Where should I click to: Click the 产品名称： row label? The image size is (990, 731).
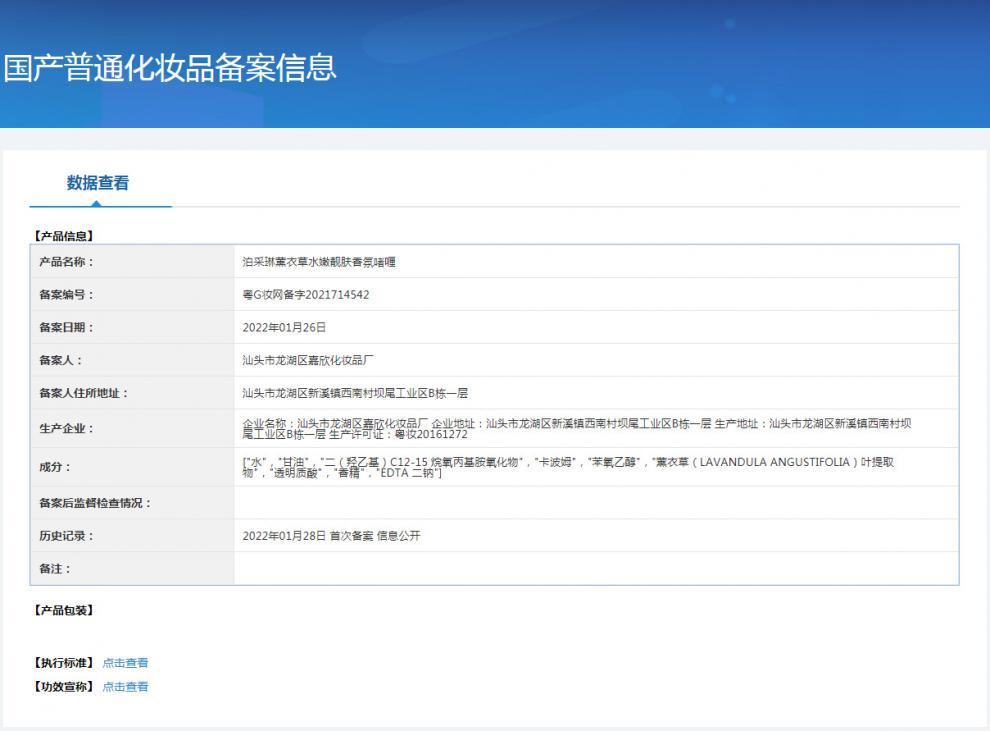pos(66,262)
